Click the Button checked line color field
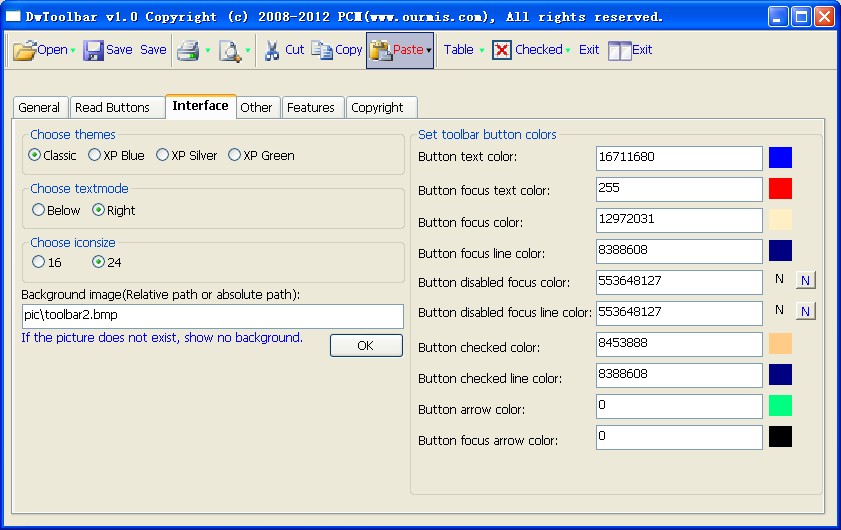The height and width of the screenshot is (530, 841). pyautogui.click(x=679, y=376)
